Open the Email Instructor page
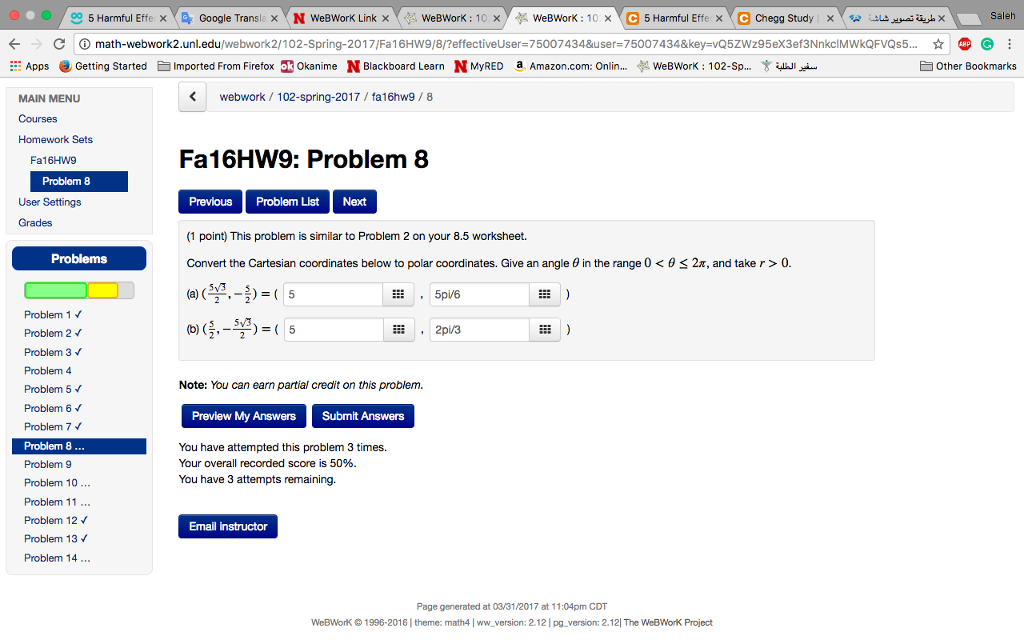Viewport: 1024px width, 640px height. tap(227, 526)
